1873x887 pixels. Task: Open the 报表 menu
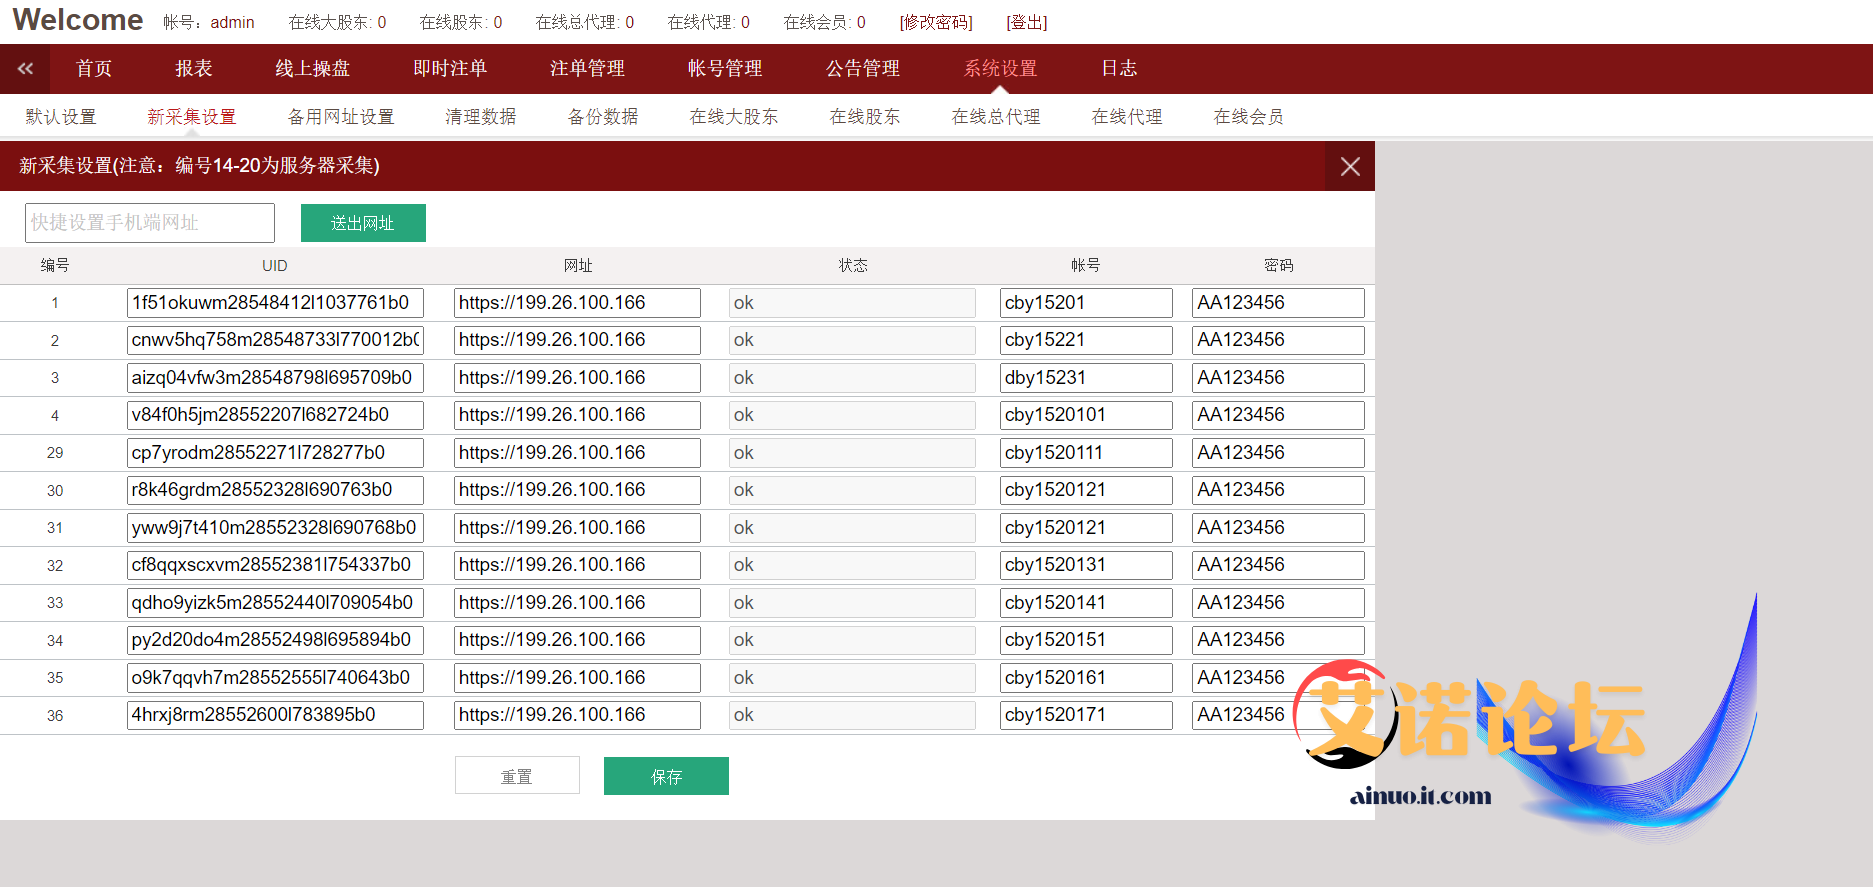[x=194, y=68]
